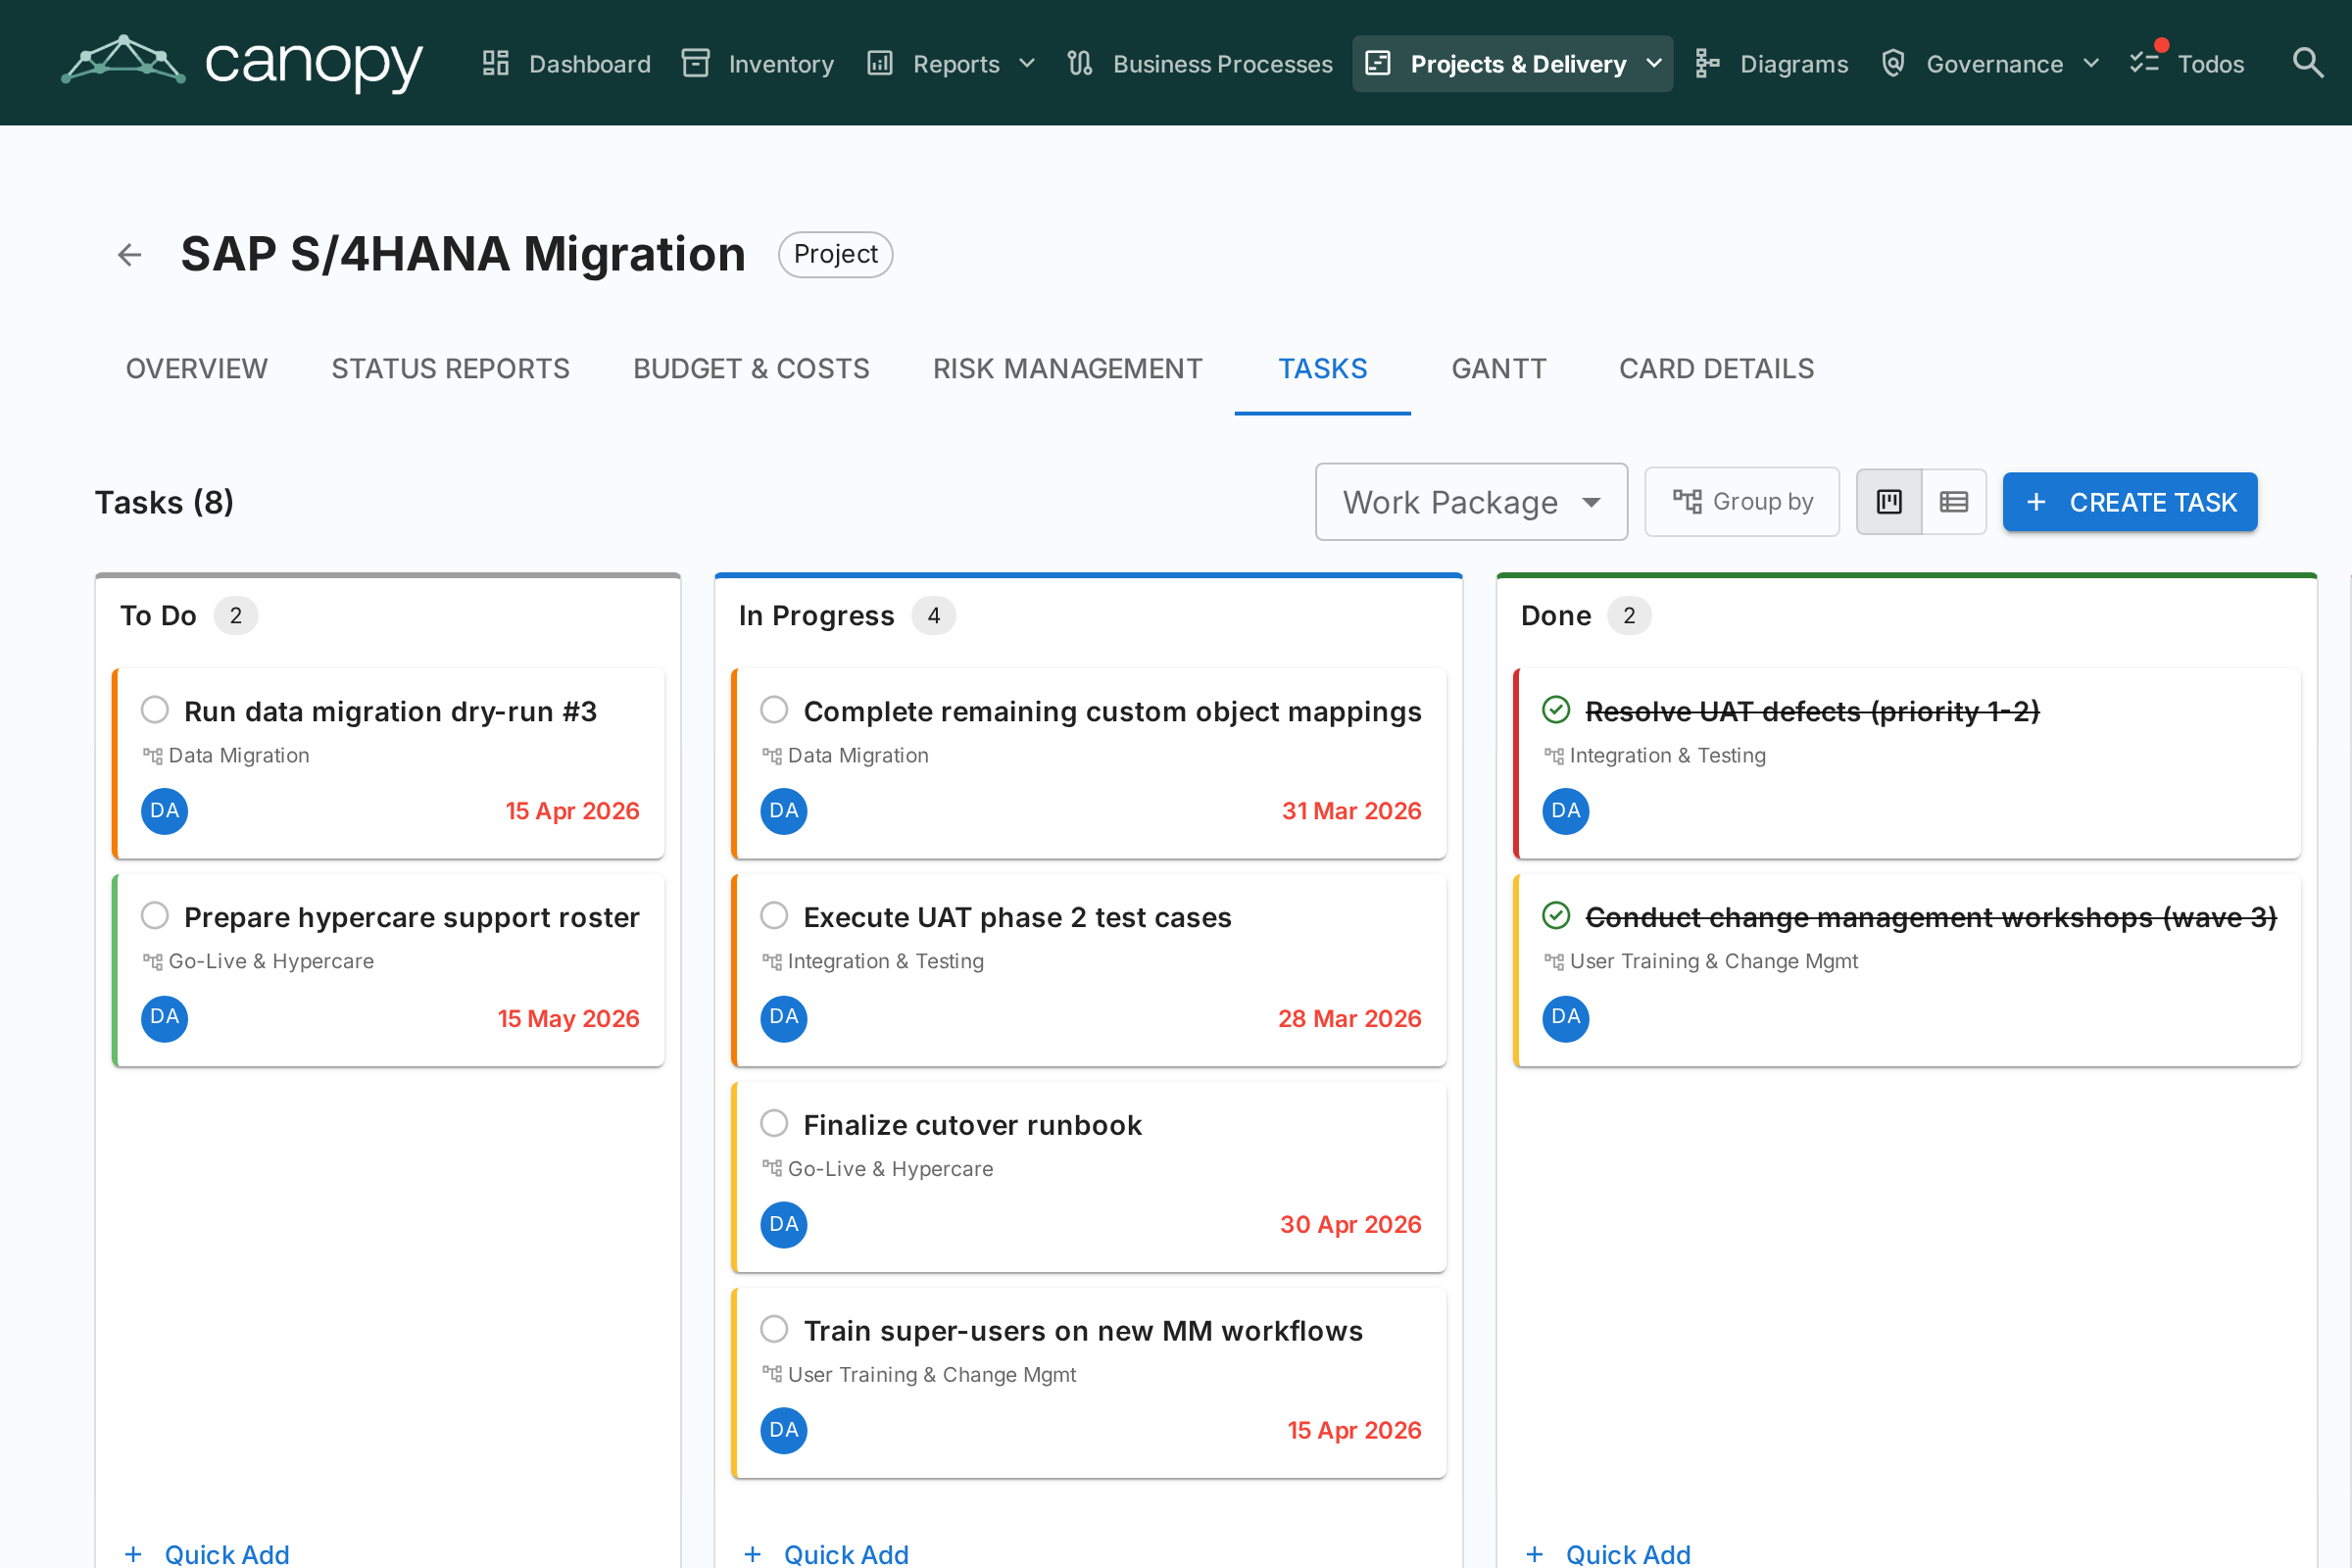This screenshot has height=1568, width=2352.
Task: Click the Reports chart icon
Action: pos(880,63)
